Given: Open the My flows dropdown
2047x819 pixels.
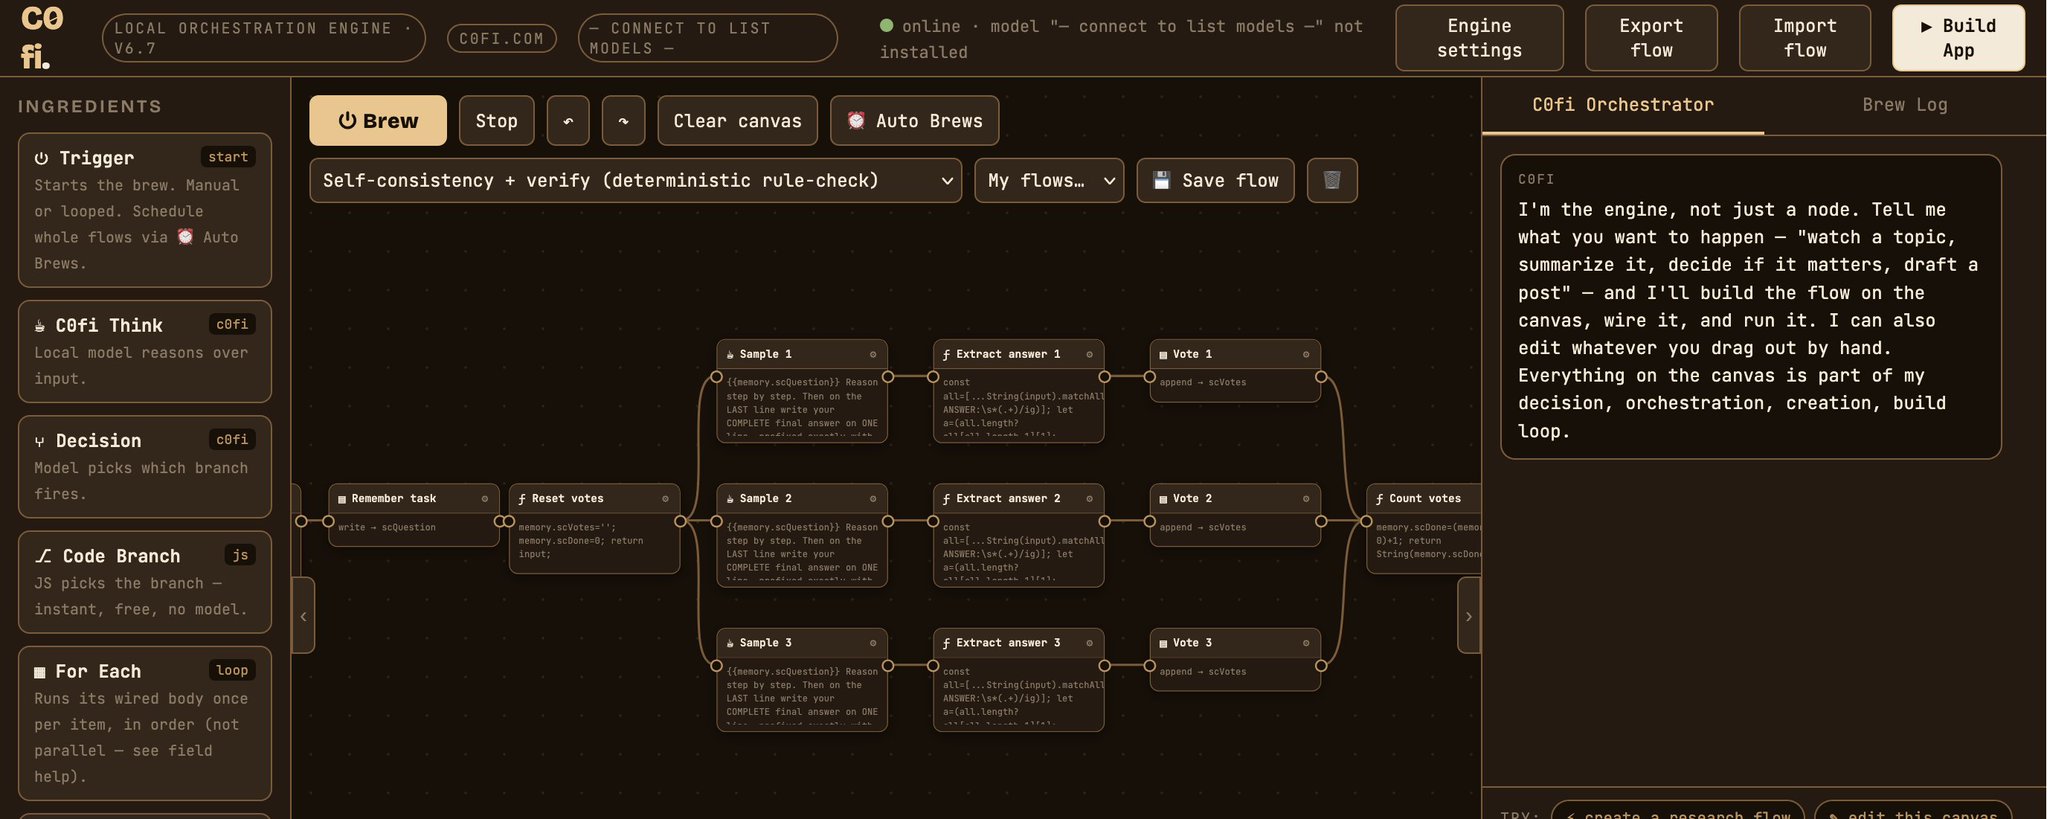Looking at the screenshot, I should click(1049, 180).
